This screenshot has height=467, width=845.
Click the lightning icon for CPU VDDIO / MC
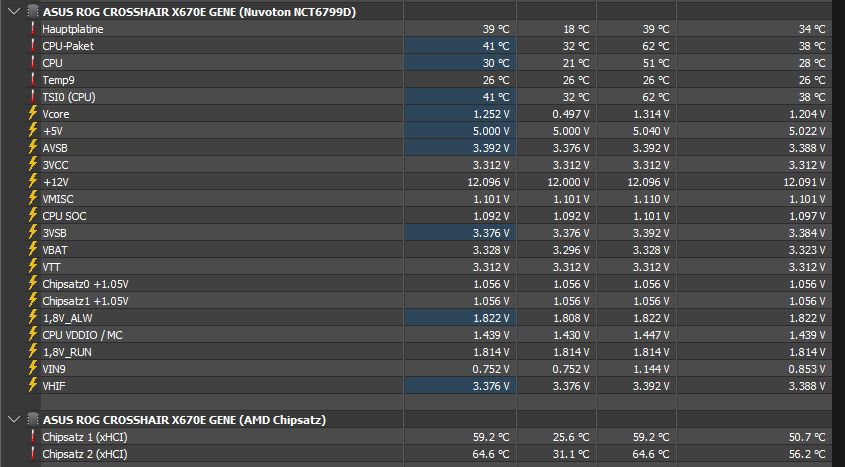33,335
